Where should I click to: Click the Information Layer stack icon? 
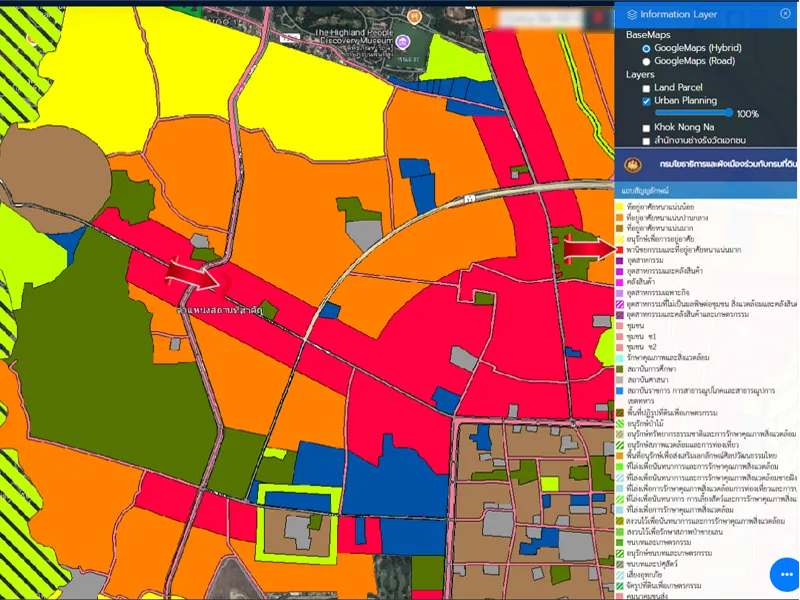tap(631, 14)
